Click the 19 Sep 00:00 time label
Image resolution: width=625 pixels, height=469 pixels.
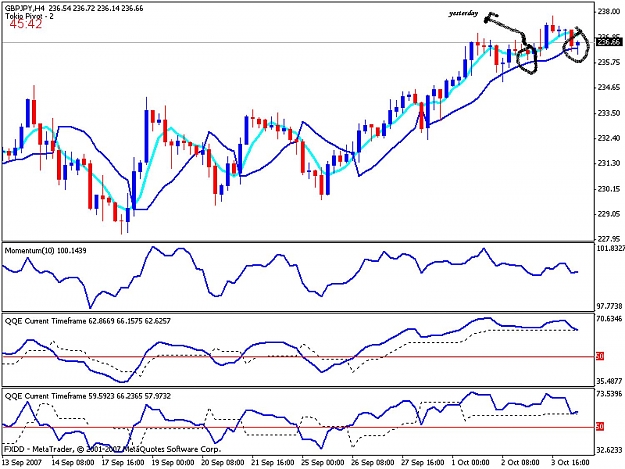pos(173,463)
